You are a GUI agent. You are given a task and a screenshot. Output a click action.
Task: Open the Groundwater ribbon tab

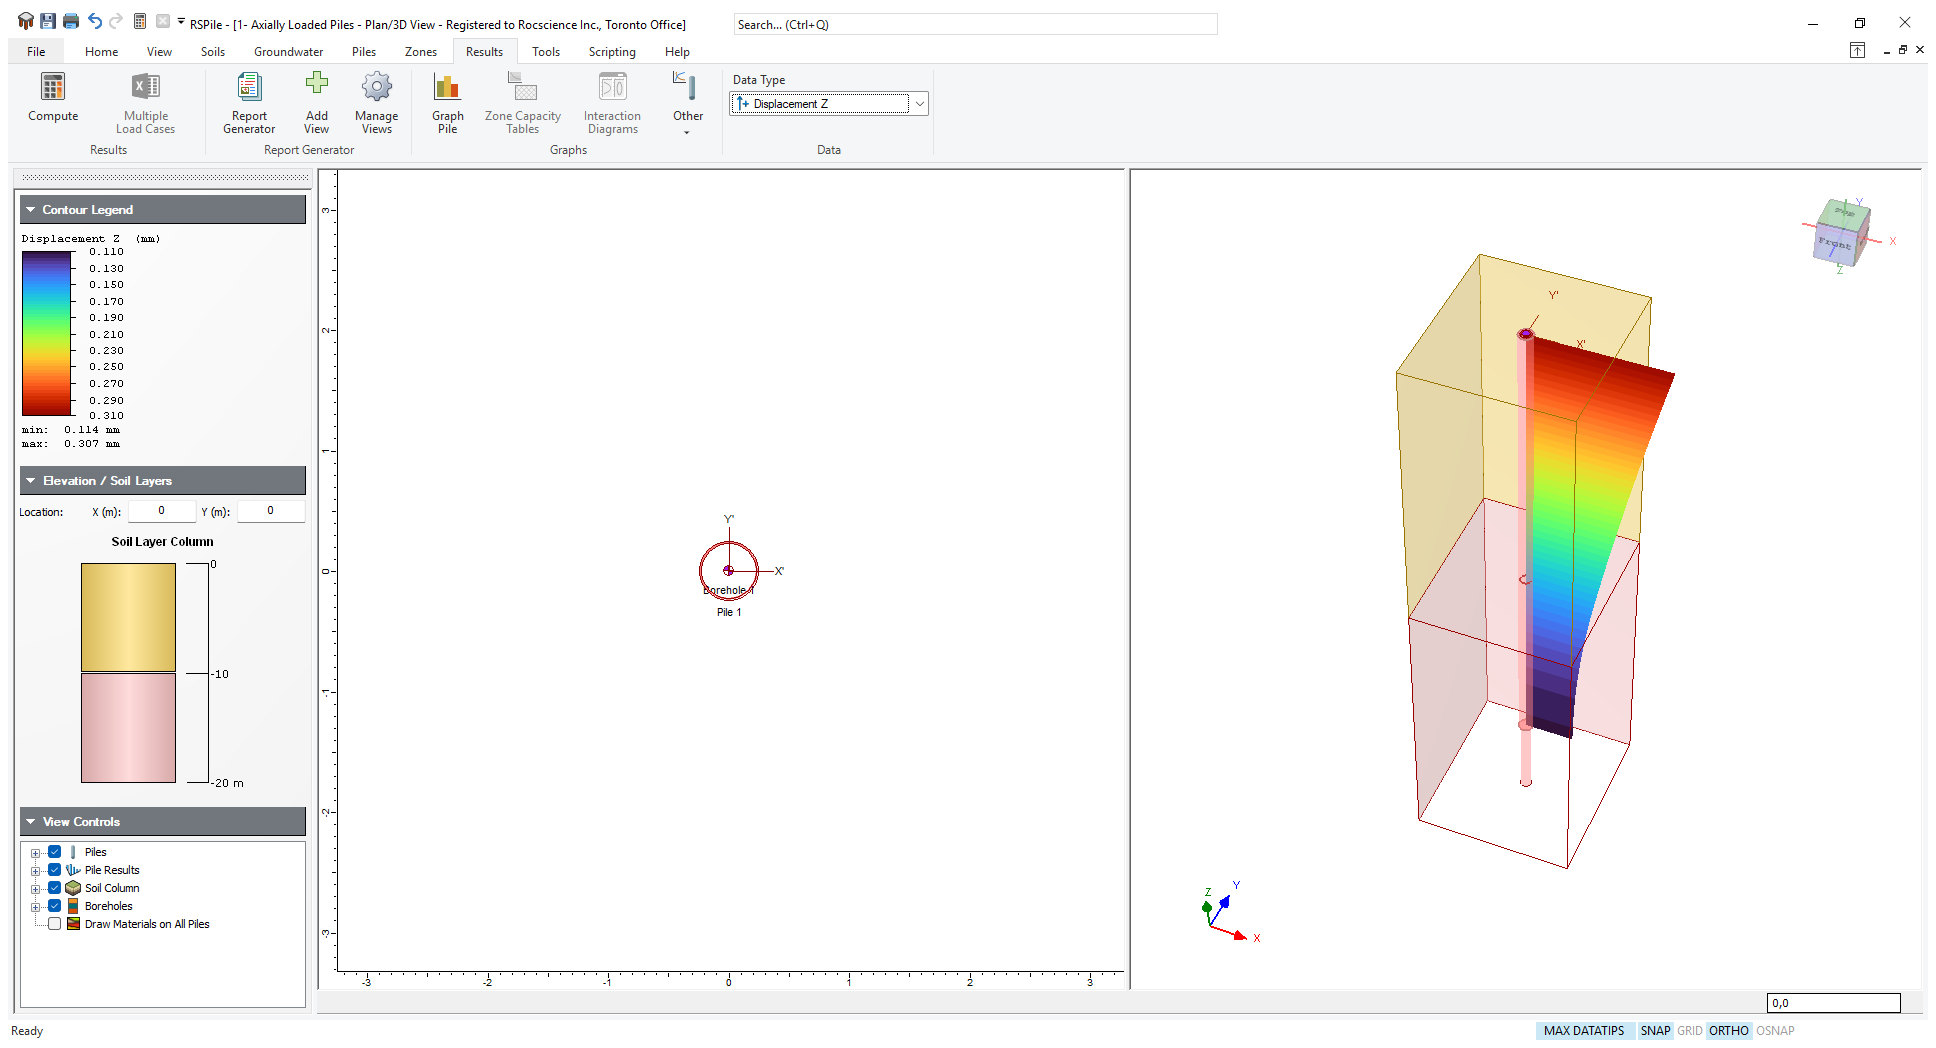pyautogui.click(x=288, y=52)
